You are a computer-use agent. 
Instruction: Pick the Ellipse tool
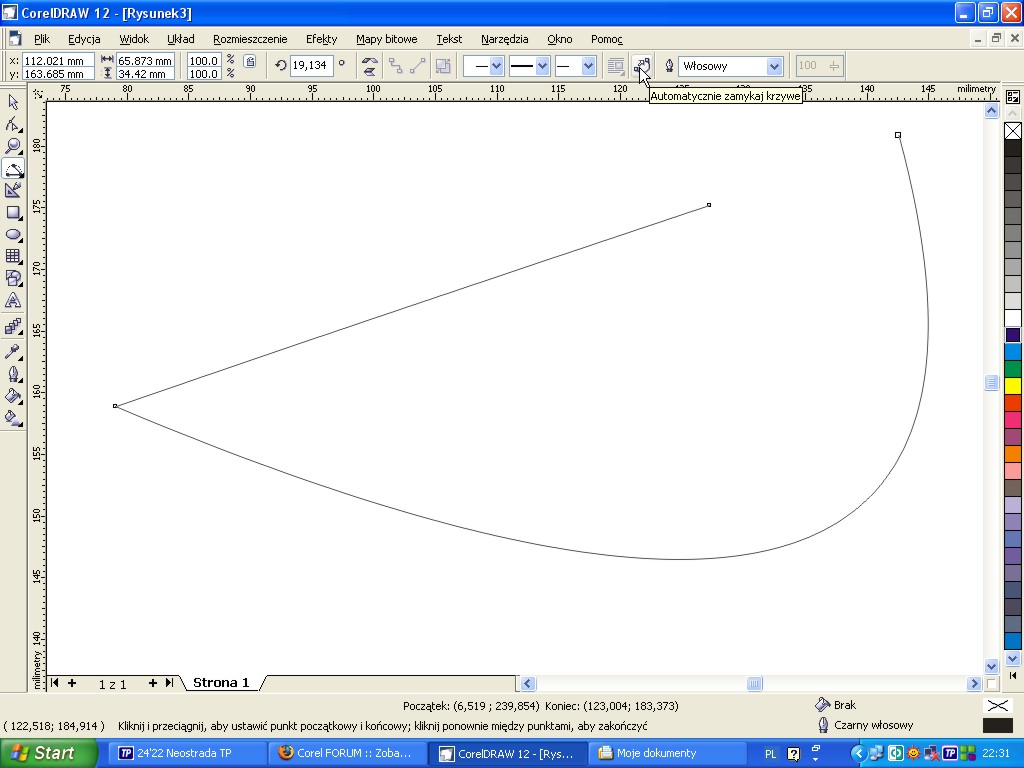pos(13,234)
